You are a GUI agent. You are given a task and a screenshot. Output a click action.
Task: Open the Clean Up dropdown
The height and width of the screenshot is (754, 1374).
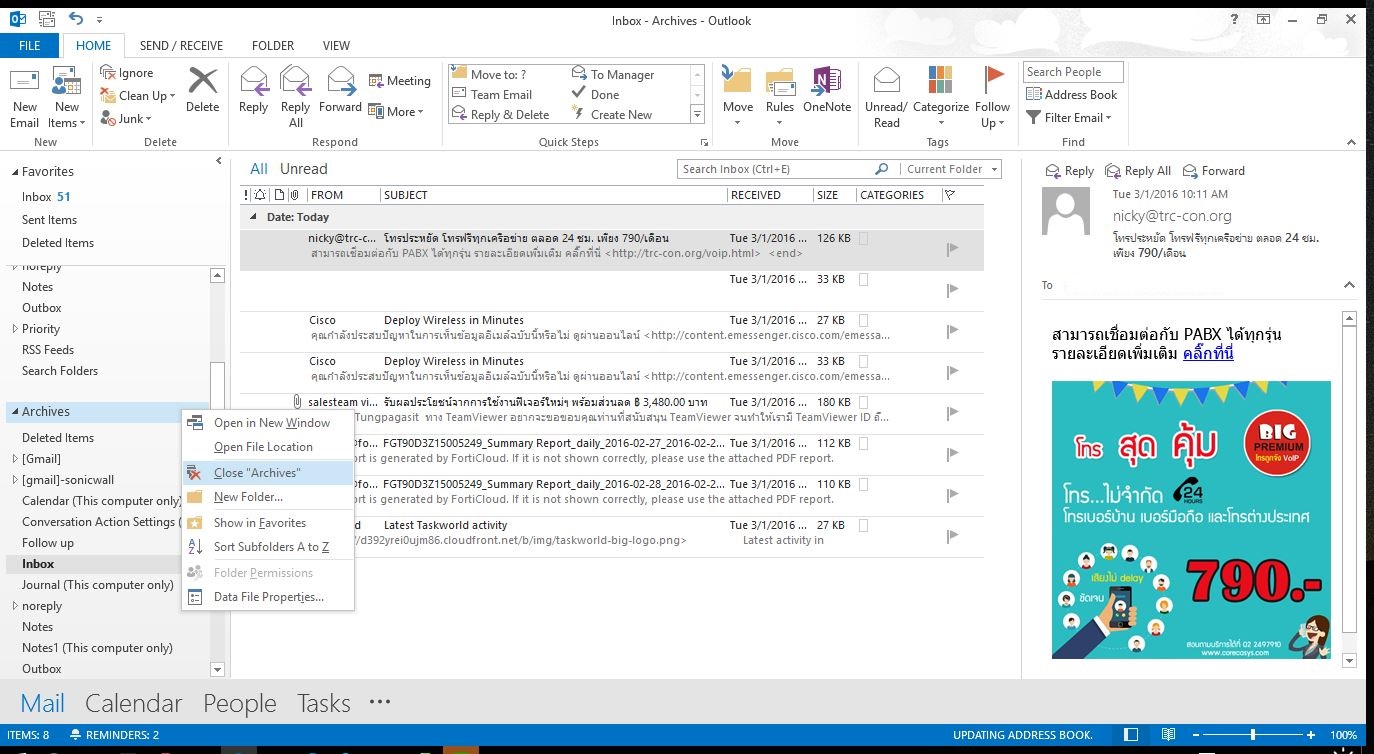pyautogui.click(x=138, y=96)
